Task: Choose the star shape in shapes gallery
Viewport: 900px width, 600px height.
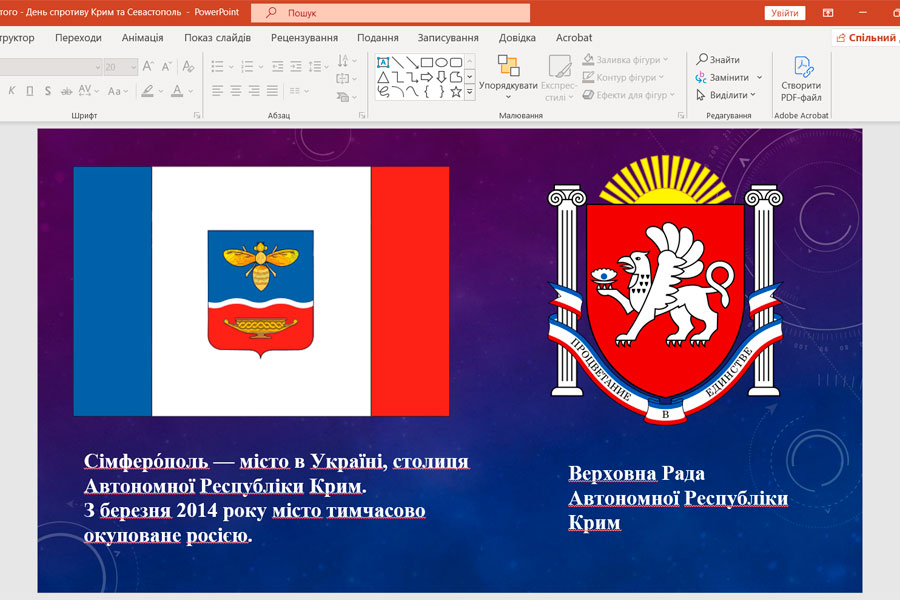Action: click(456, 91)
